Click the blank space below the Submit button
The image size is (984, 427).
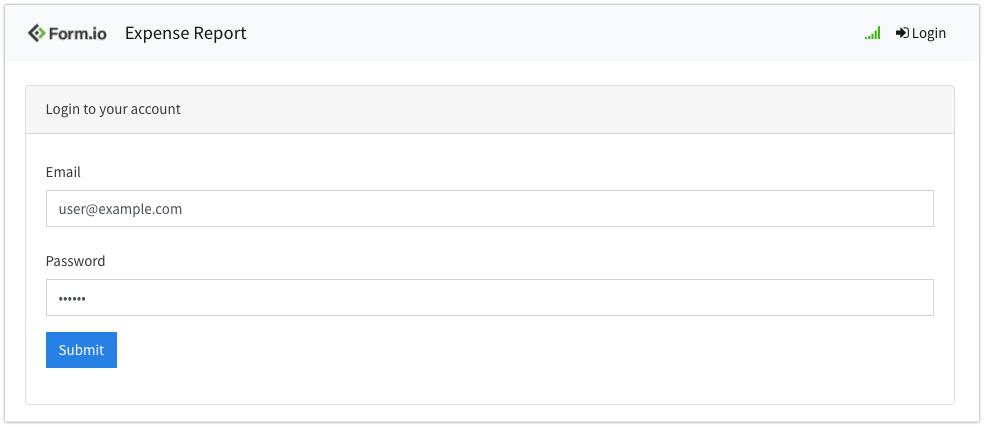[x=81, y=387]
